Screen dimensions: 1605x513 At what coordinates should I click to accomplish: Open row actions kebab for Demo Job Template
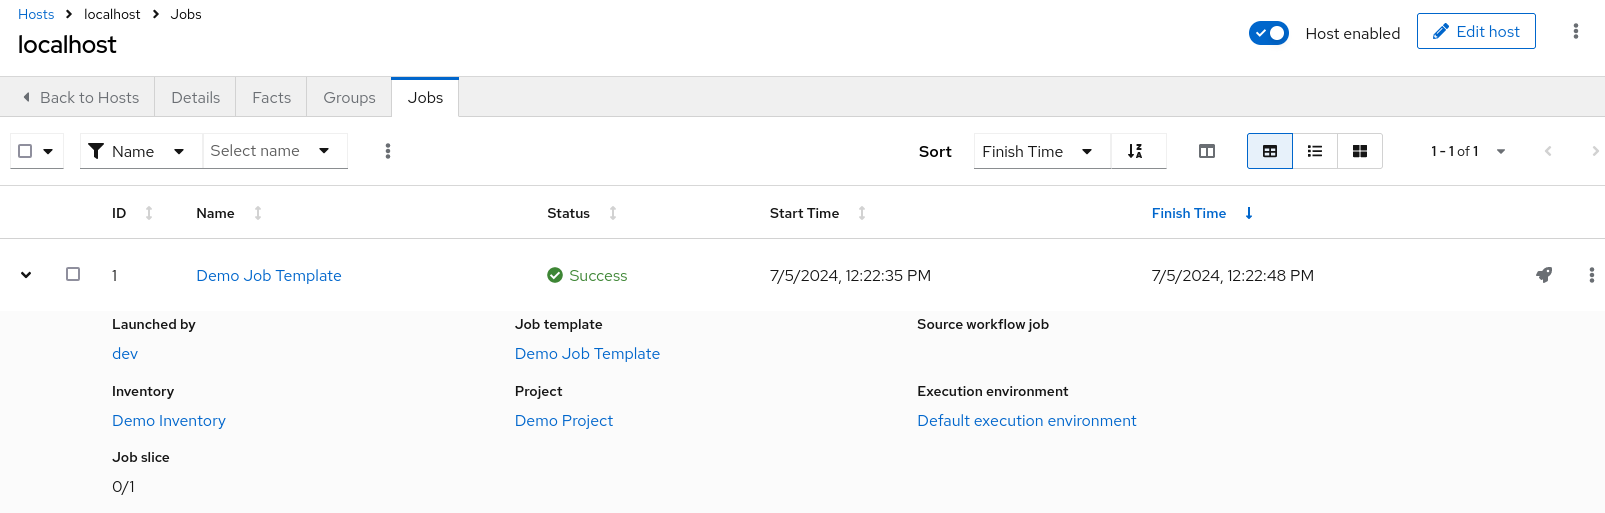pyautogui.click(x=1591, y=275)
